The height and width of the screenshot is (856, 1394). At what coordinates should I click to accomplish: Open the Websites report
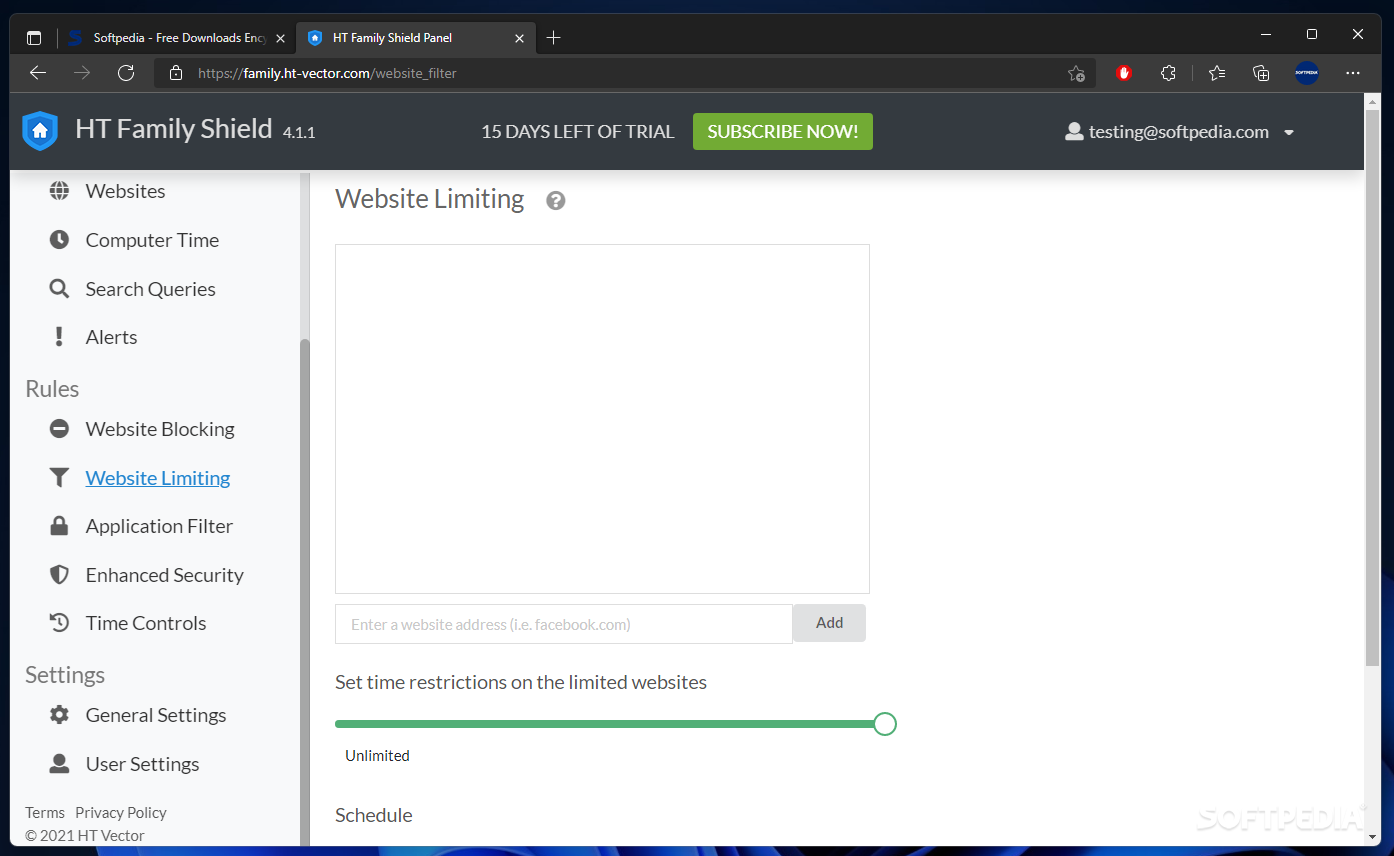(125, 191)
